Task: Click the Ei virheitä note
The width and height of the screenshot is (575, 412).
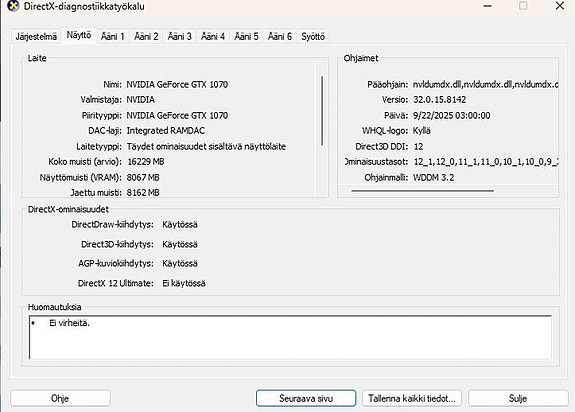Action: pyautogui.click(x=69, y=323)
